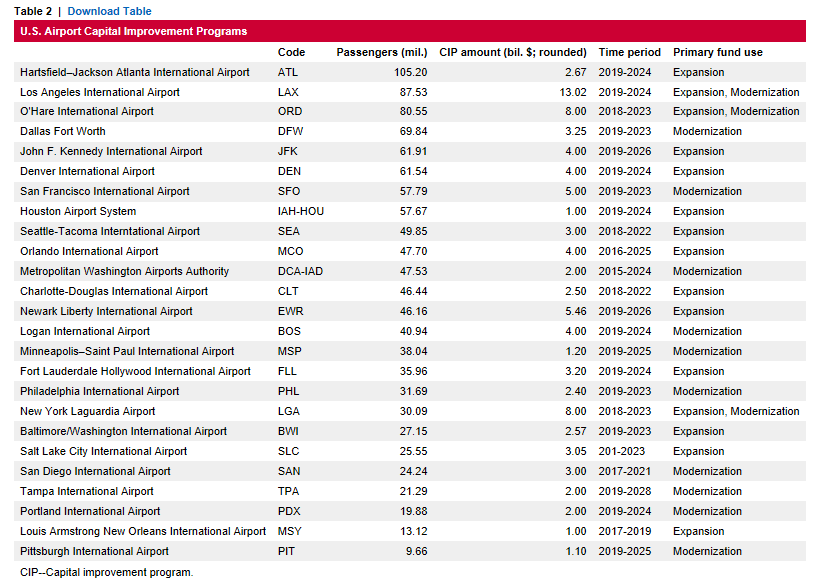Click the Tampa International Airport name
The image size is (821, 584).
click(x=87, y=491)
